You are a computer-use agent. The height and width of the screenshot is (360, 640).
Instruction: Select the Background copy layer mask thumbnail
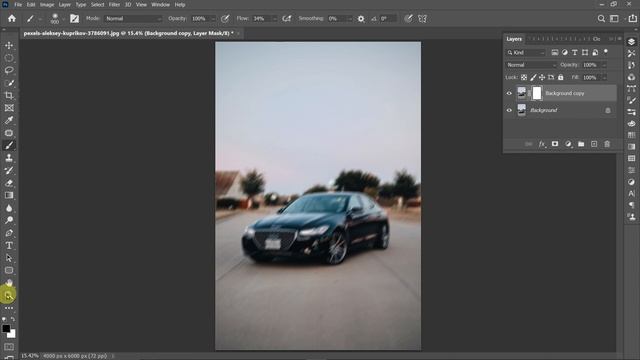click(x=537, y=93)
